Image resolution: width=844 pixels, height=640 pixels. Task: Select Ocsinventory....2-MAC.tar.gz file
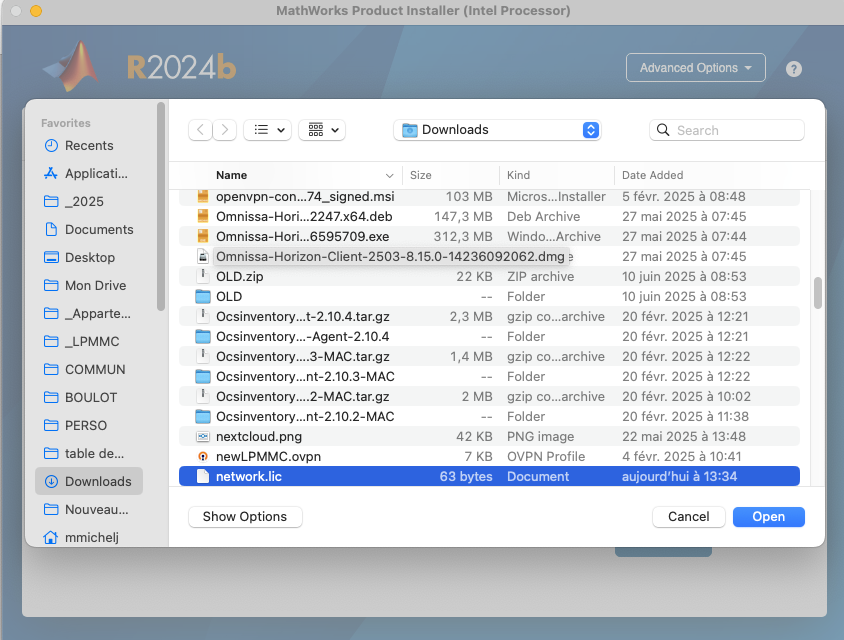pos(489,396)
